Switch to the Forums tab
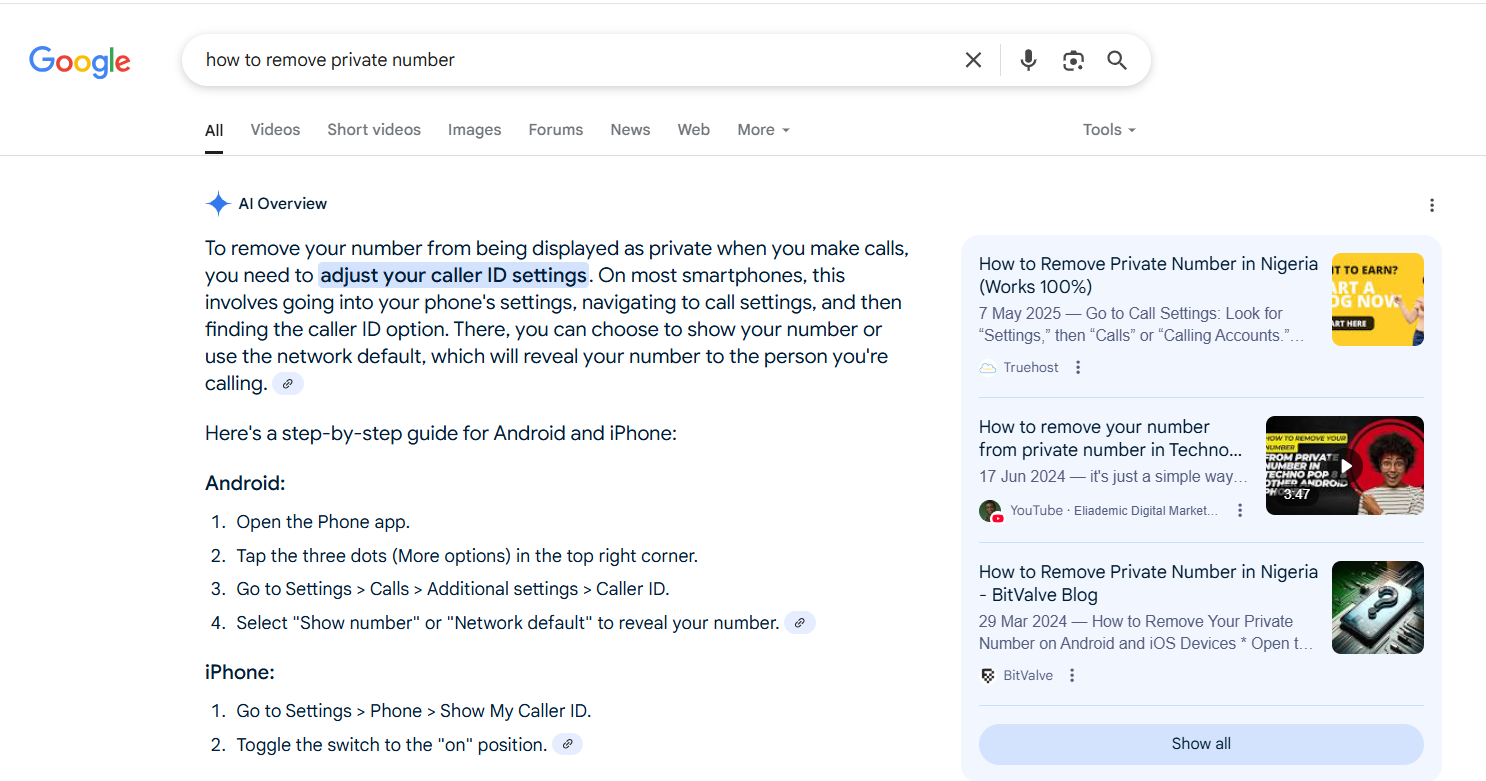 tap(555, 129)
